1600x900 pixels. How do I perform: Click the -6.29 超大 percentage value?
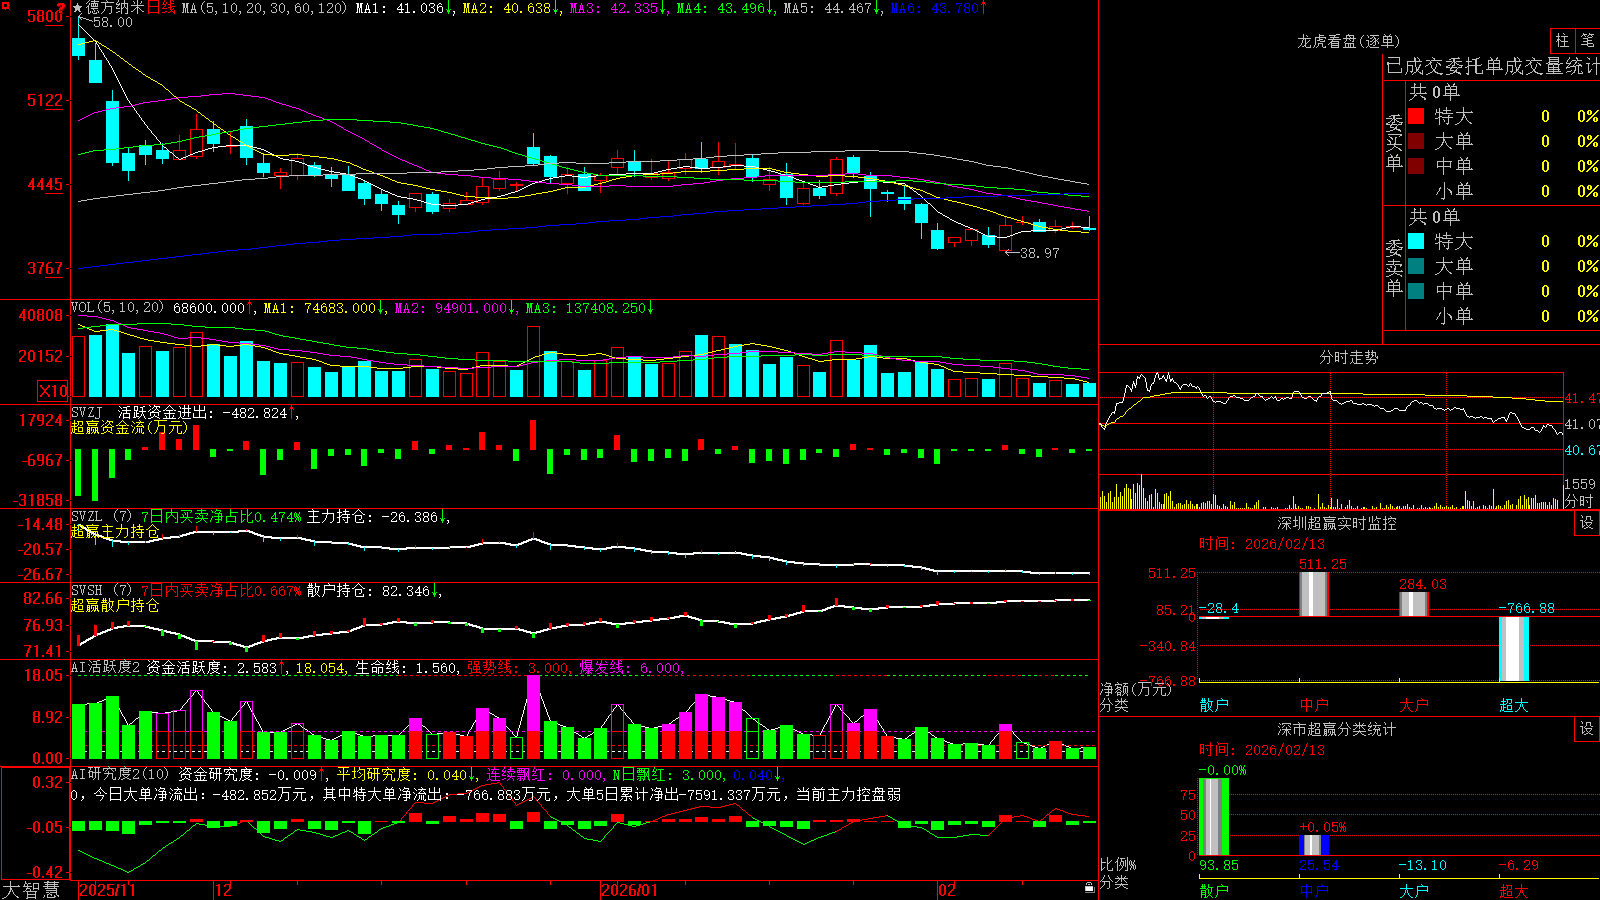[1518, 865]
